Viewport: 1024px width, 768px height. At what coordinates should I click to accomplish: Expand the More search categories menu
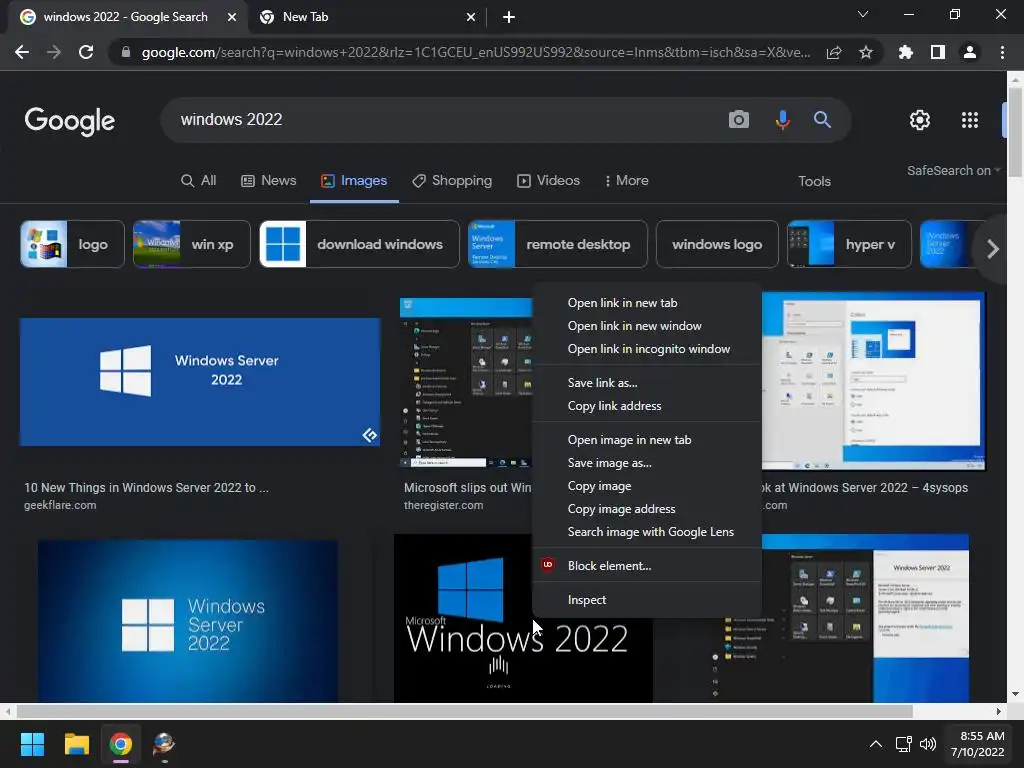[x=626, y=180]
